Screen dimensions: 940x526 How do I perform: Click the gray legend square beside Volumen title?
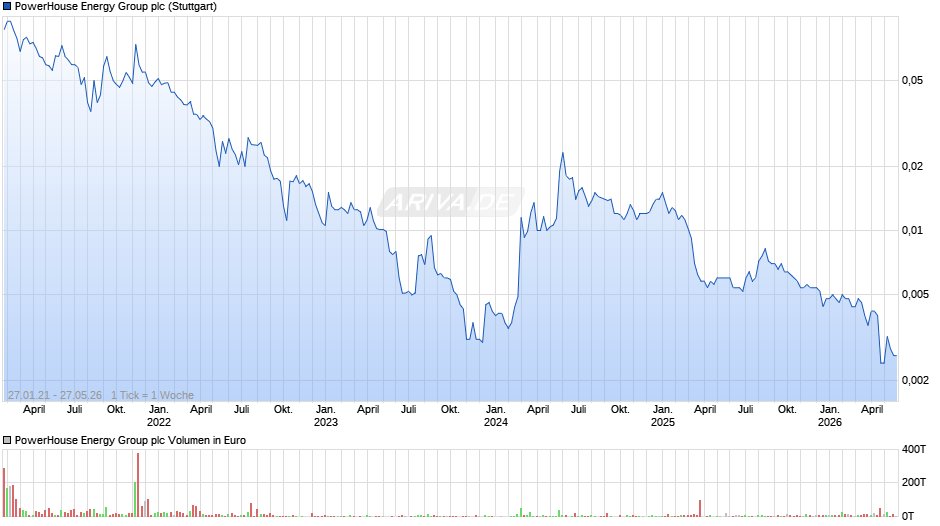(7, 440)
